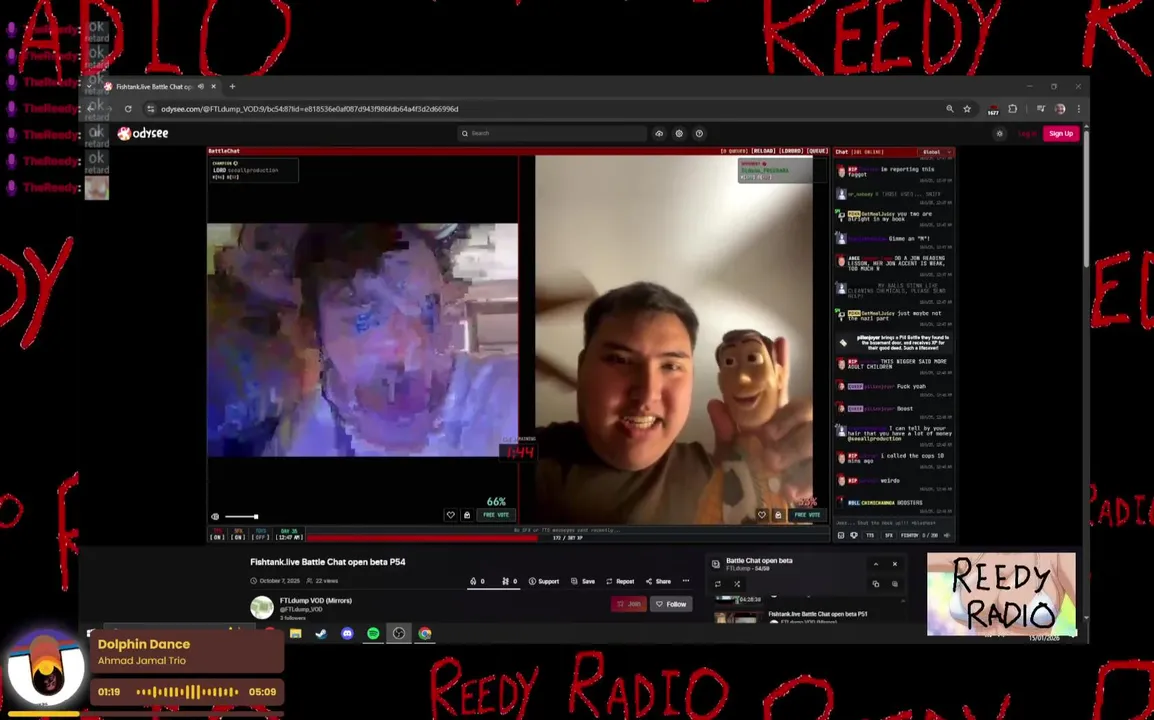Select the TTS chat message option

pos(870,535)
